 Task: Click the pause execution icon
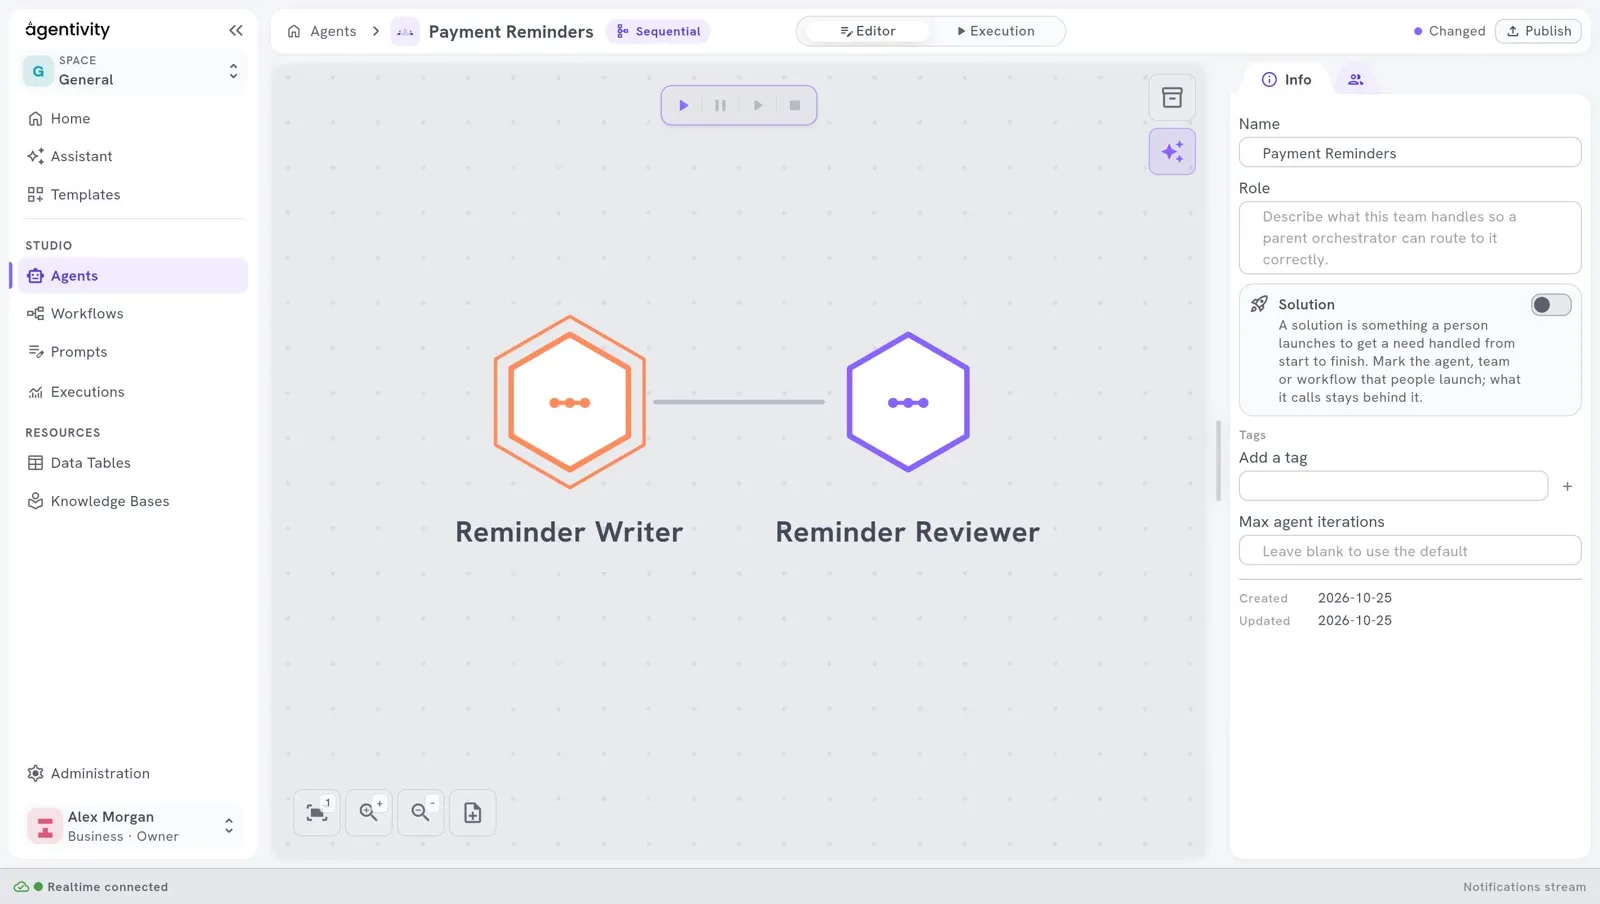(x=720, y=105)
